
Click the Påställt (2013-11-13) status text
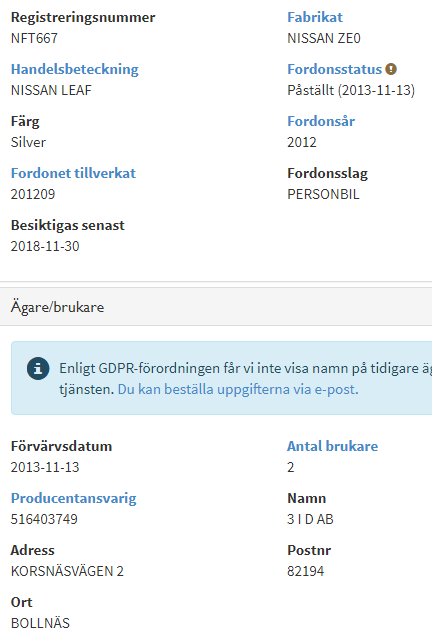coord(351,90)
